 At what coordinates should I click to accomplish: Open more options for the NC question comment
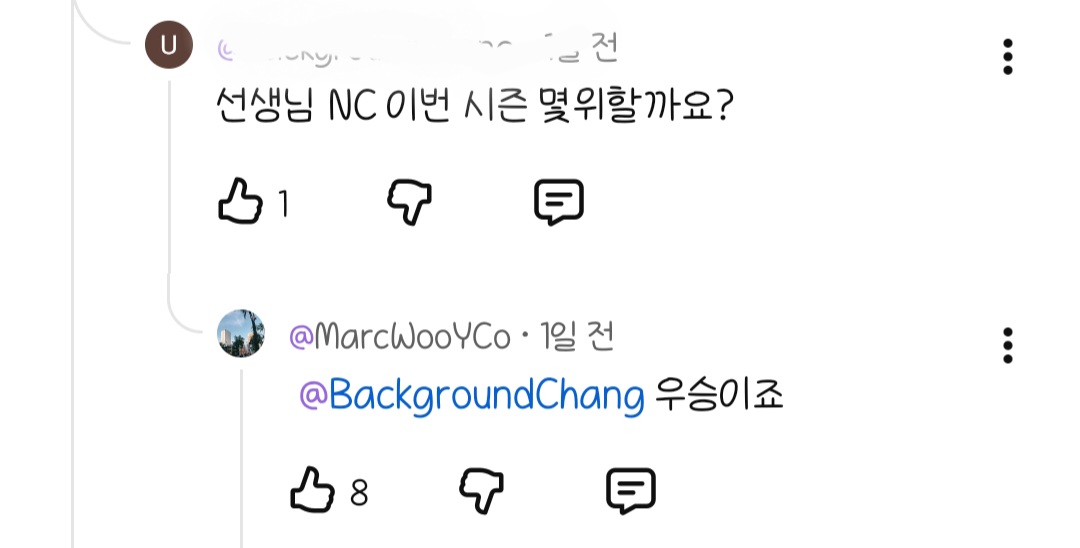[1007, 56]
